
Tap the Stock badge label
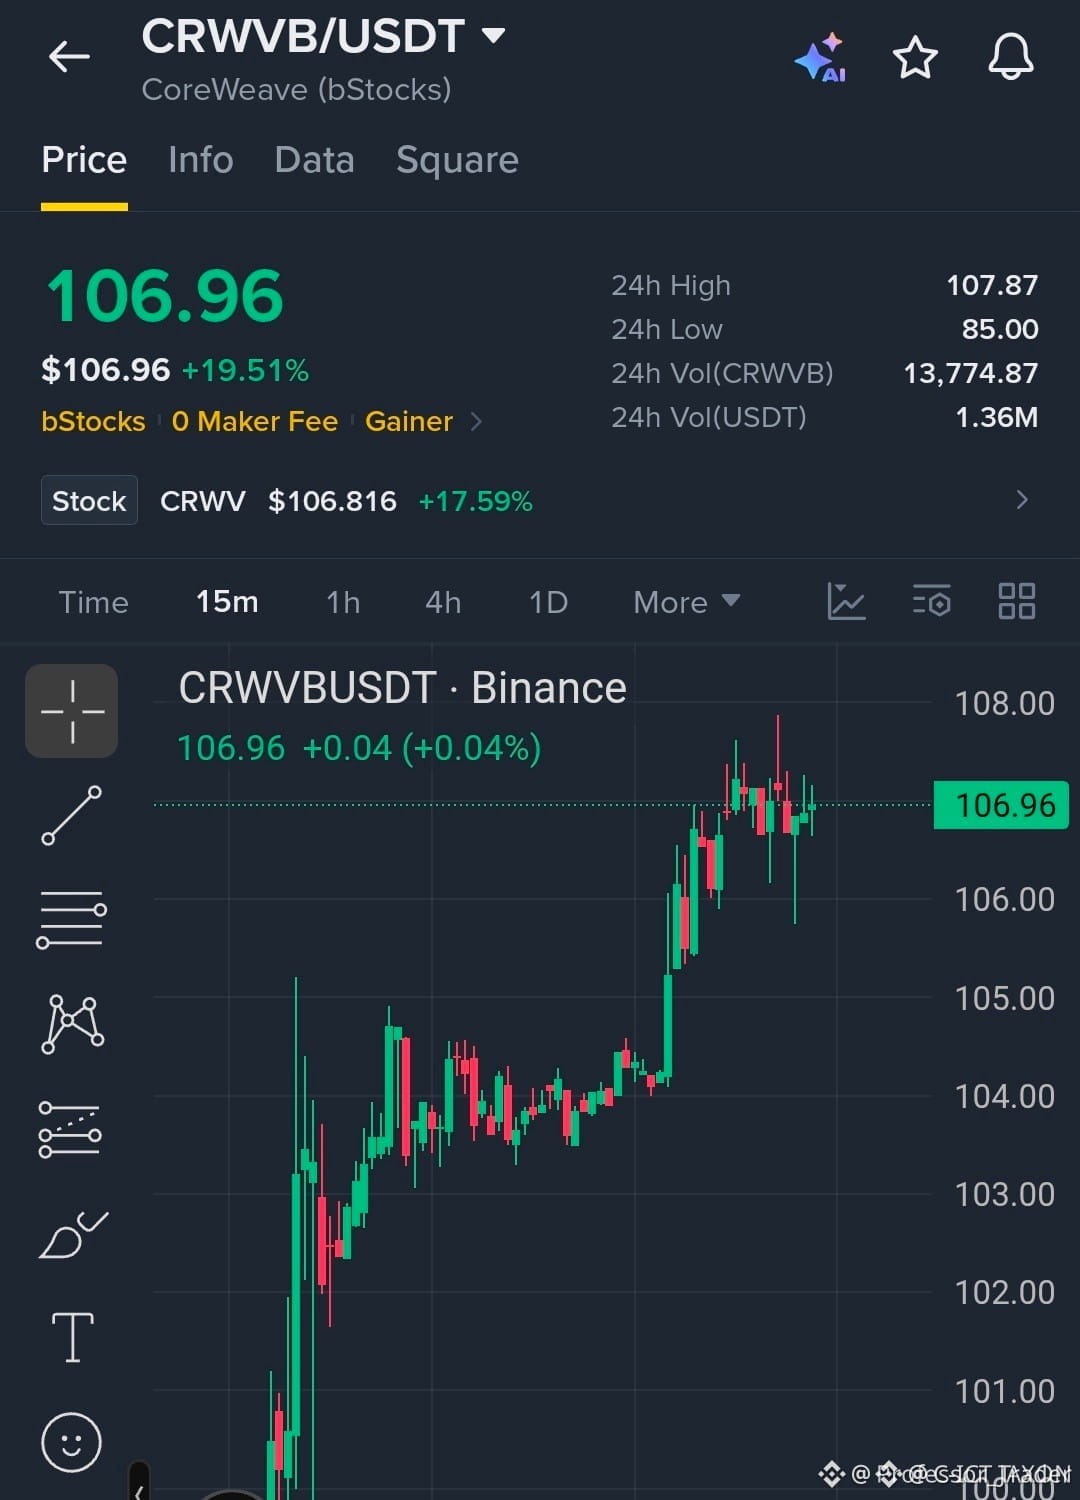[89, 500]
